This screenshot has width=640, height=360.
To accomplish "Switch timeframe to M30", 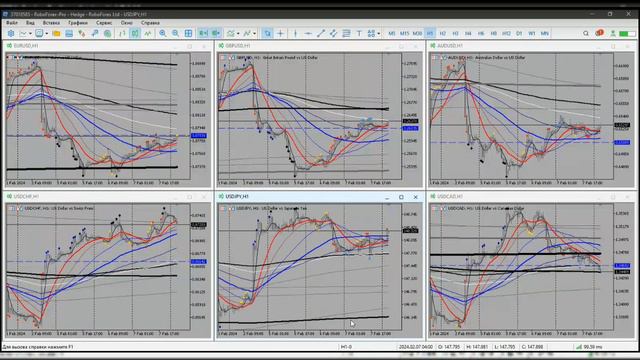I will tap(417, 33).
